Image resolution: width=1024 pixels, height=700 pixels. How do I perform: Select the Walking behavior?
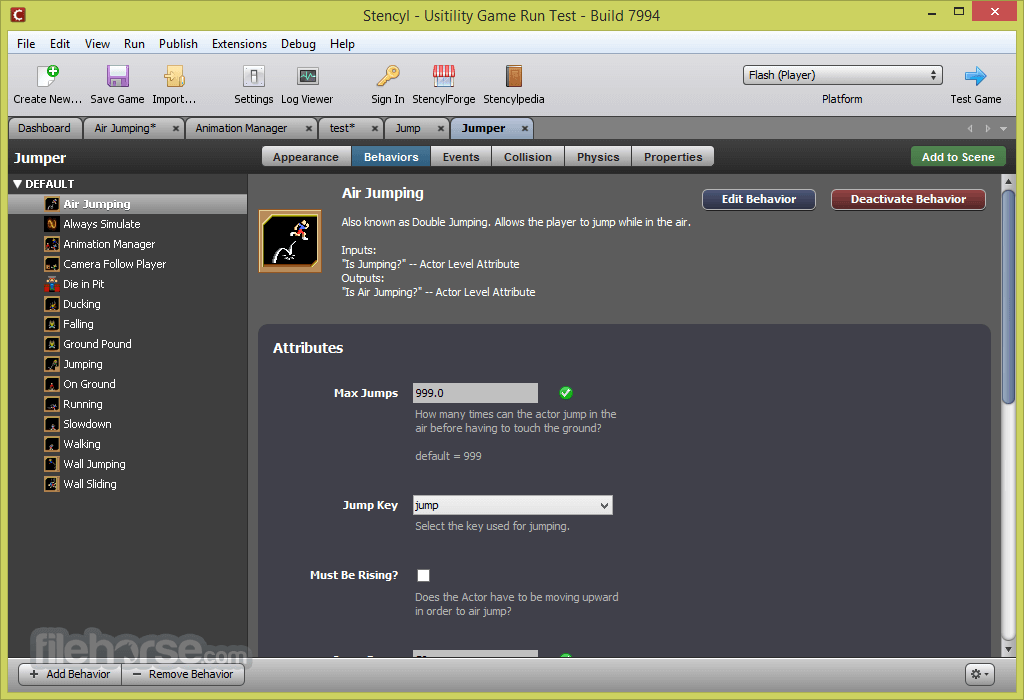tap(128, 444)
